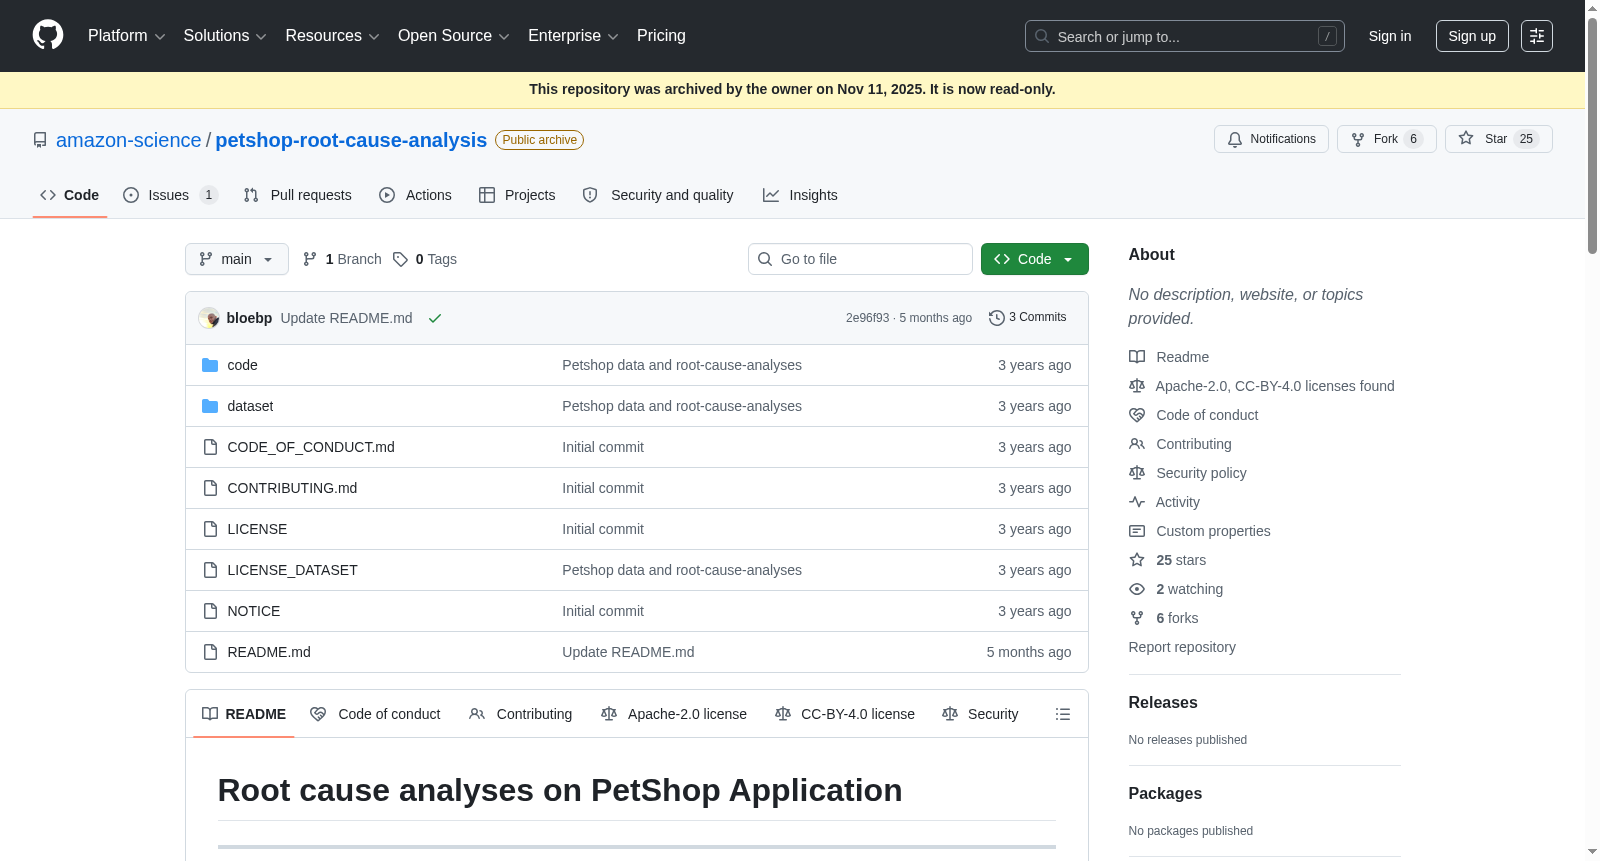The height and width of the screenshot is (861, 1600).
Task: Open the dataset folder icon
Action: [x=210, y=406]
